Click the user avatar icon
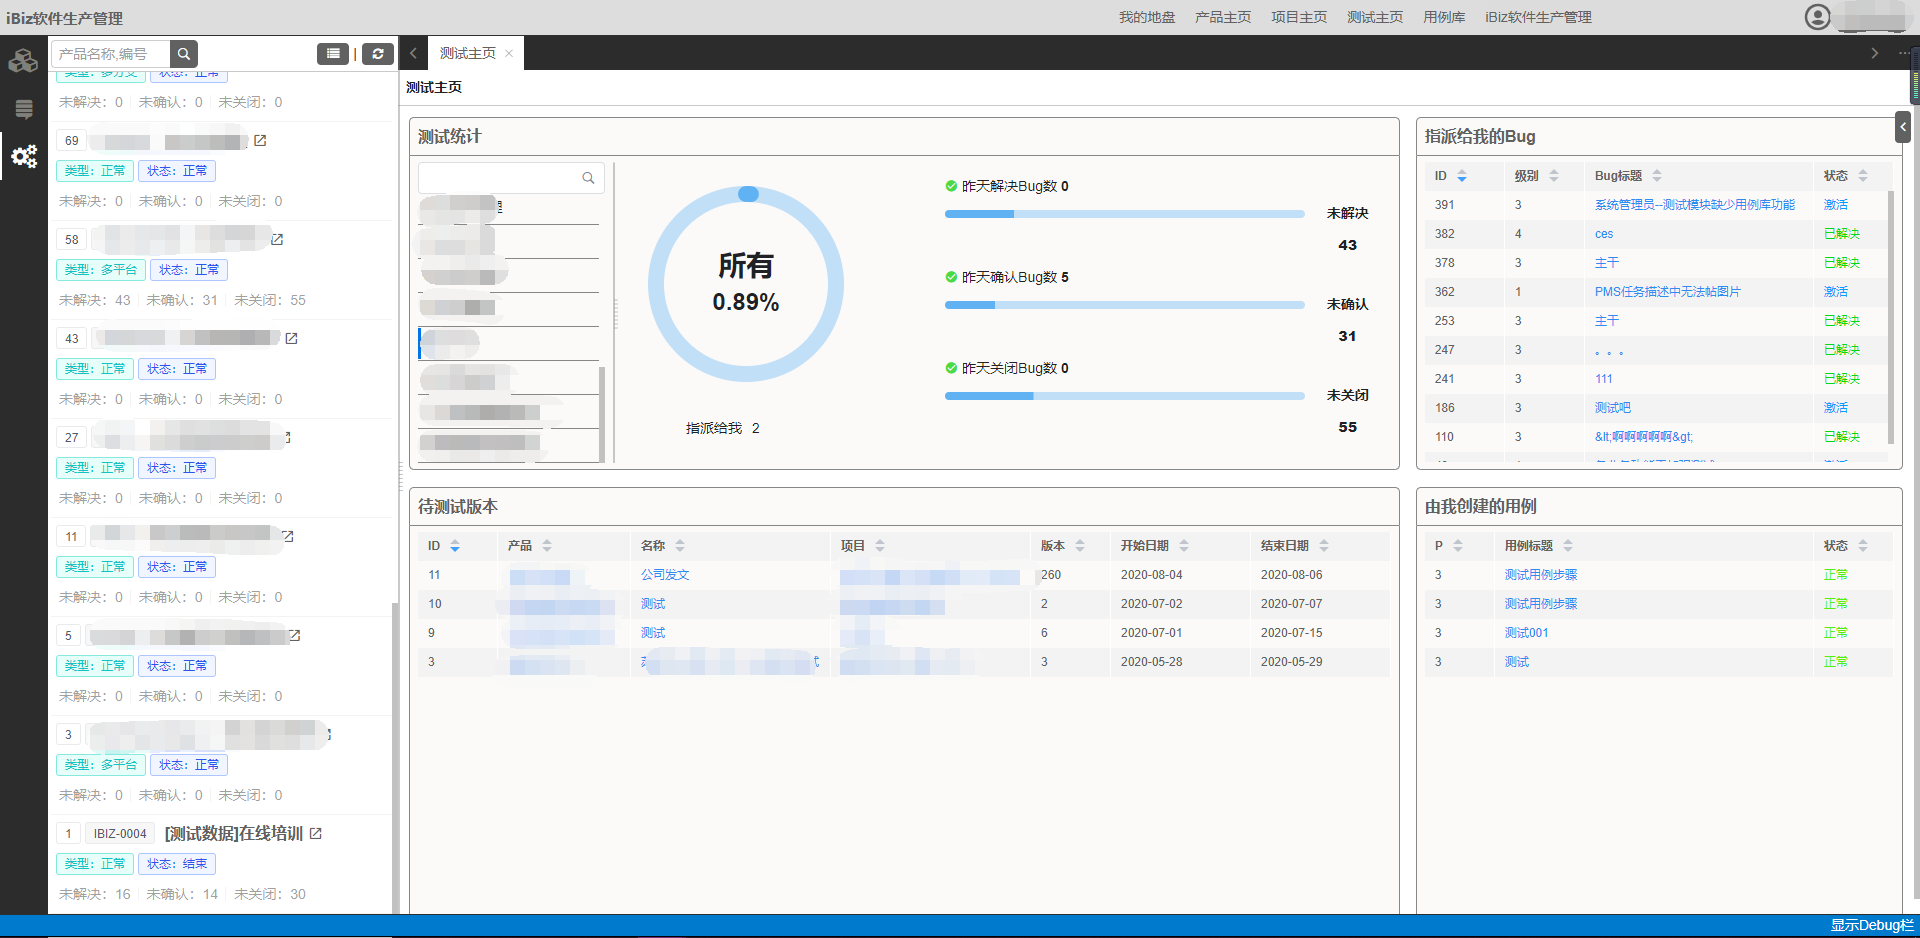The width and height of the screenshot is (1920, 938). pos(1818,17)
